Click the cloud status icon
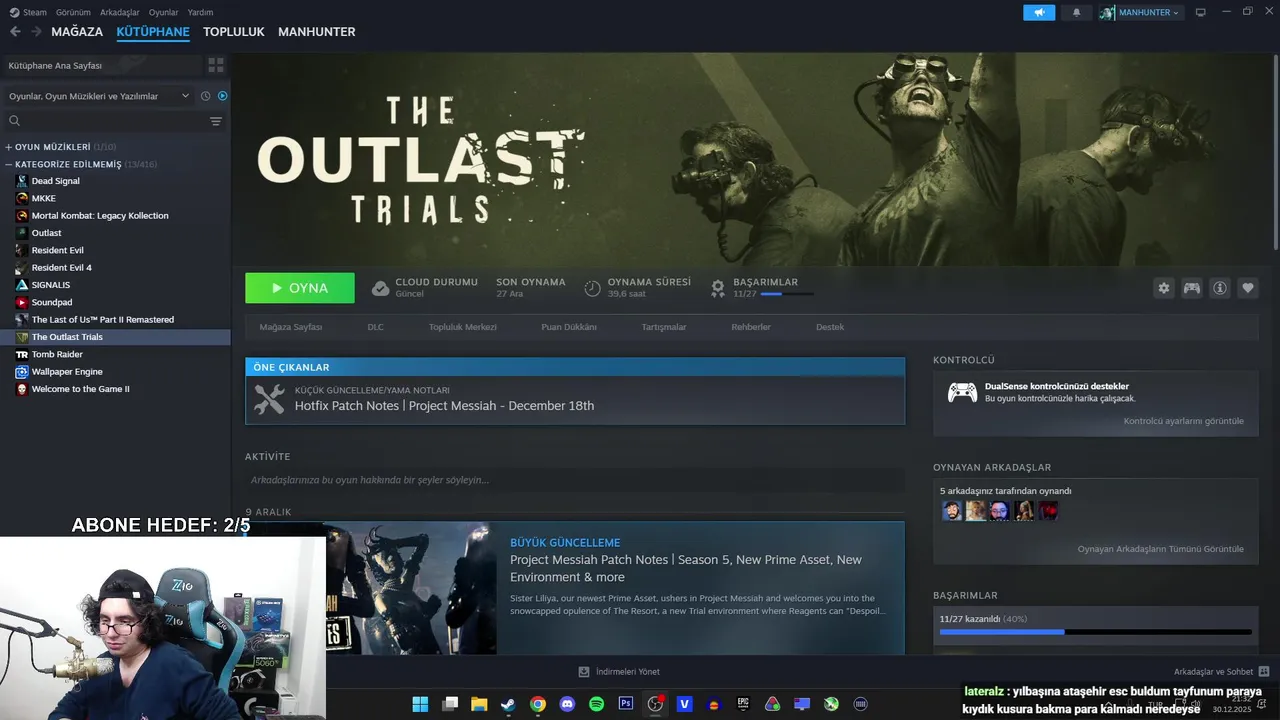Image resolution: width=1280 pixels, height=720 pixels. [x=380, y=288]
